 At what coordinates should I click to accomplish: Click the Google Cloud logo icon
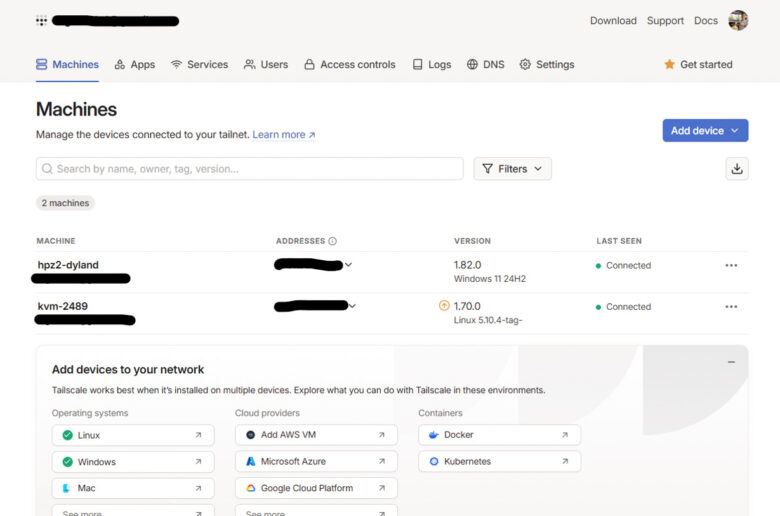(251, 489)
